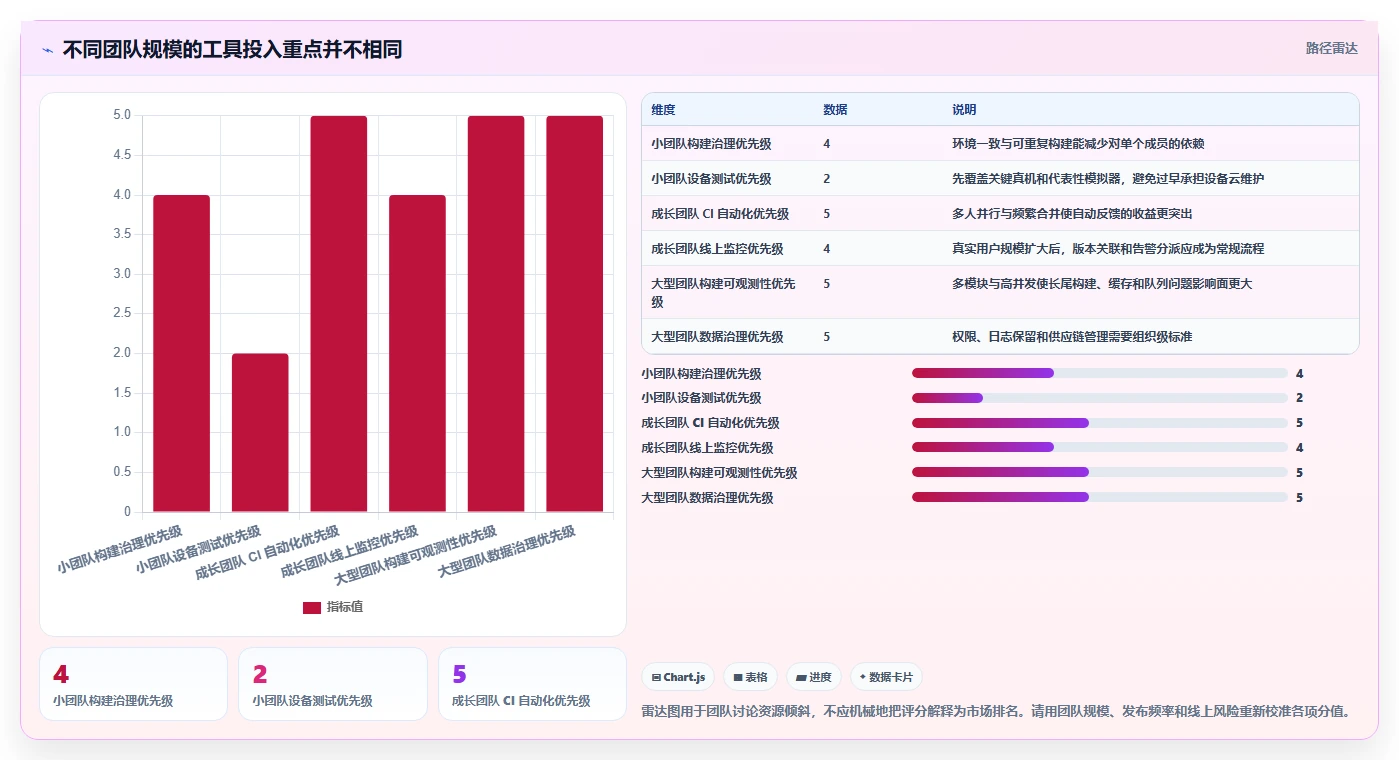Click the 大型团队构建可观测性优先级 chart bar

(496, 314)
